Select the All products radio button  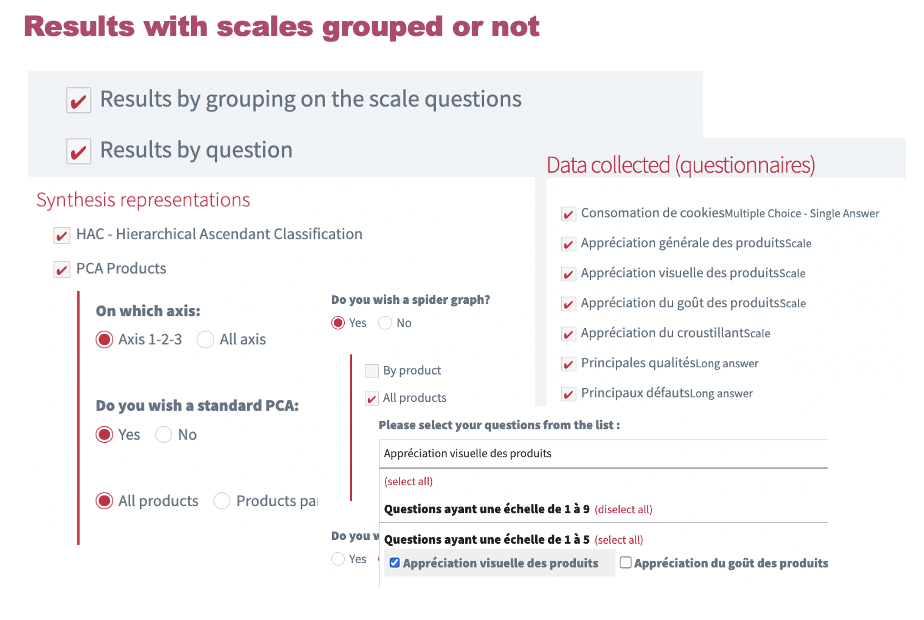pyautogui.click(x=104, y=501)
